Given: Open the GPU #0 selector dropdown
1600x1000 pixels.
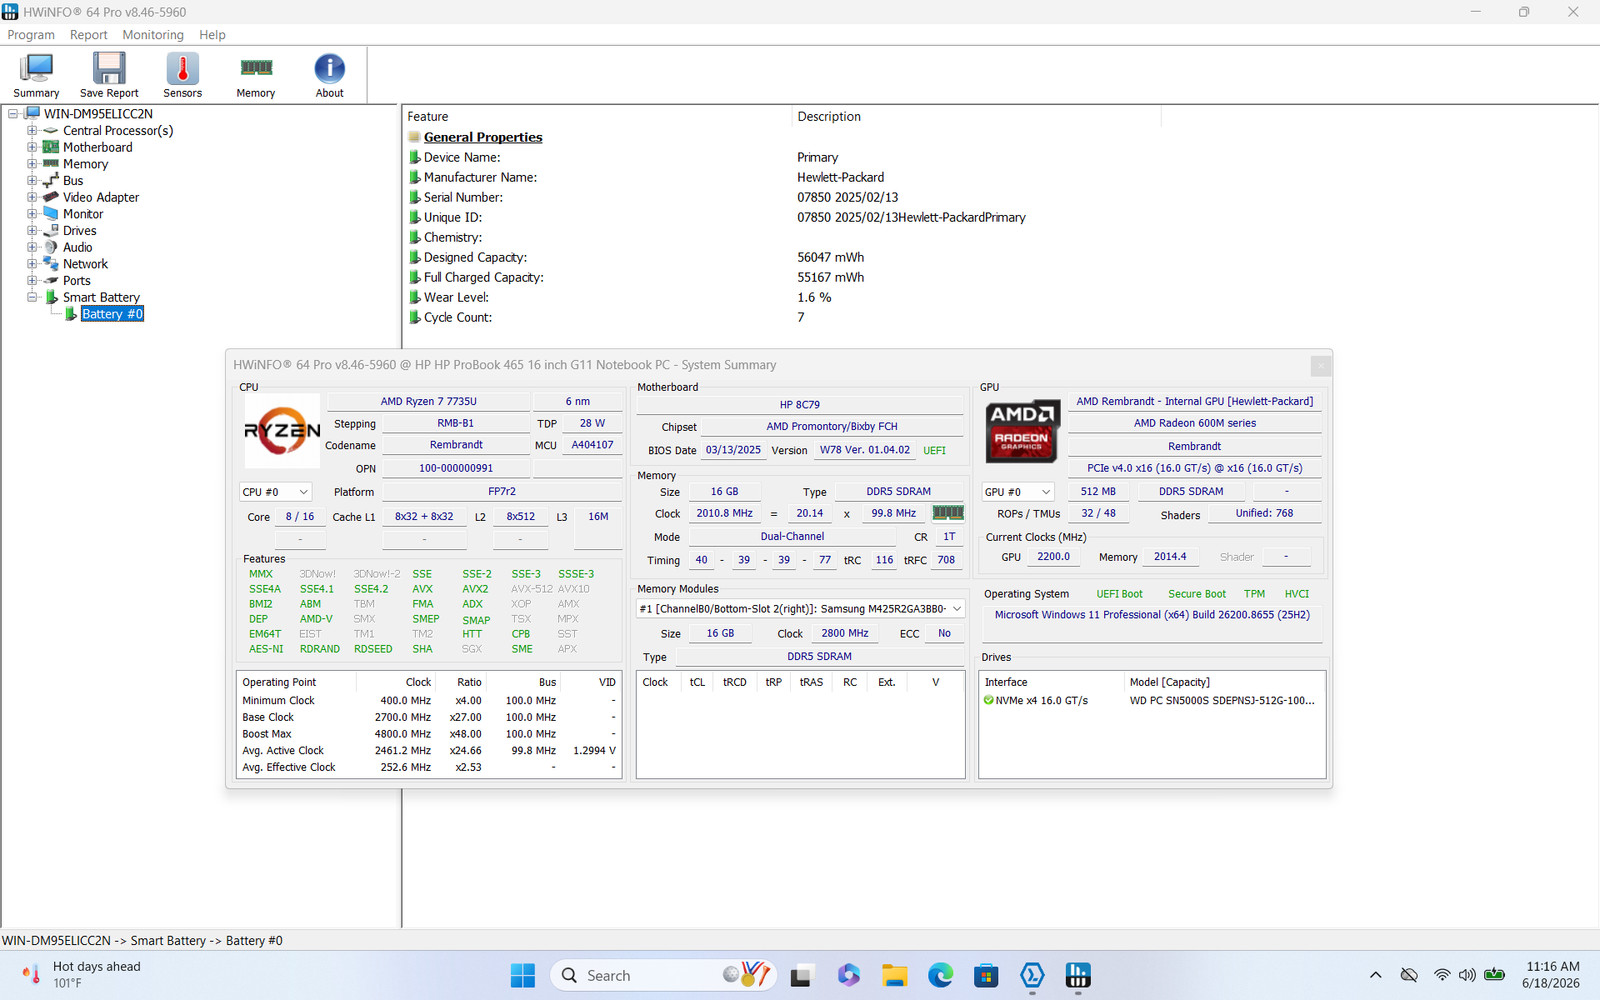Looking at the screenshot, I should click(1018, 492).
